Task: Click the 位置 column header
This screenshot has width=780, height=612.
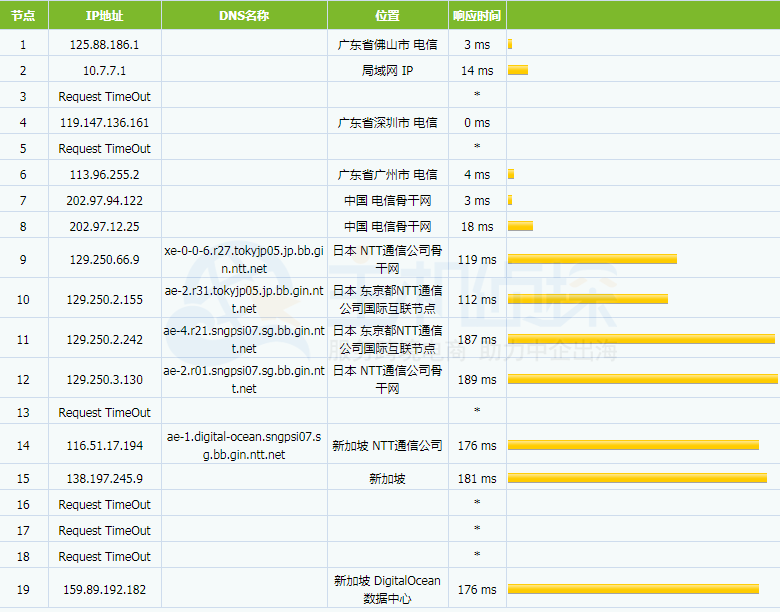Action: click(x=387, y=17)
